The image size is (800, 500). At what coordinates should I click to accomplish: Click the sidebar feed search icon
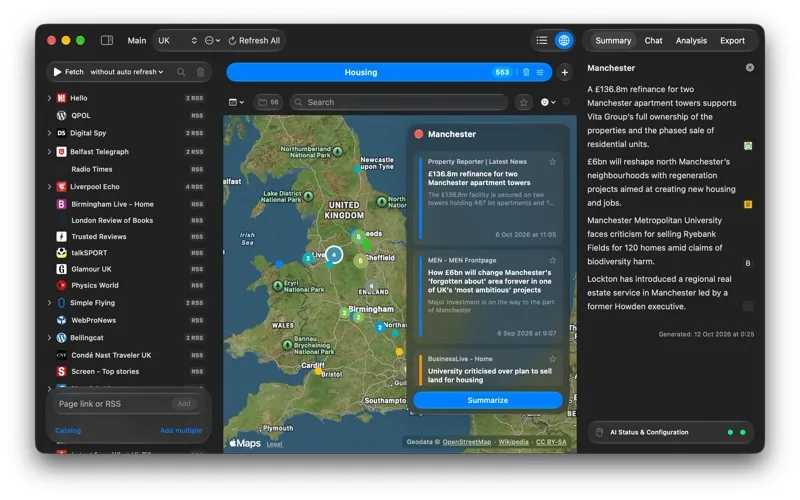[x=181, y=72]
